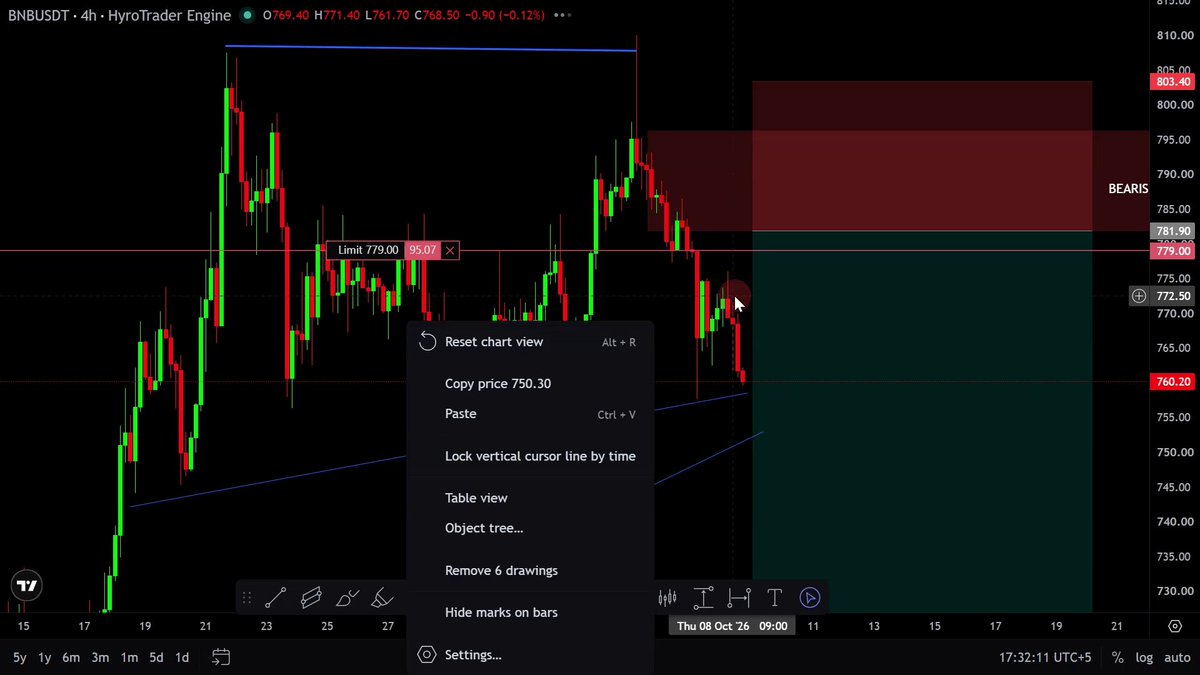Click the 803.40 stop price label
Viewport: 1200px width, 675px height.
[1173, 82]
